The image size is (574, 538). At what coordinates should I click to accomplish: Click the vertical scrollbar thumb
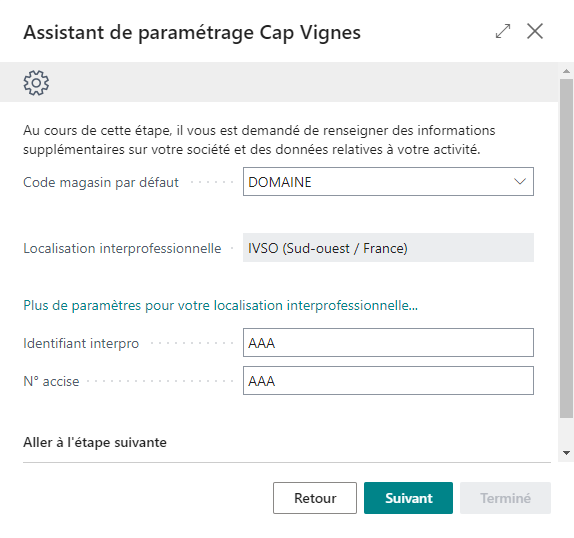[566, 248]
